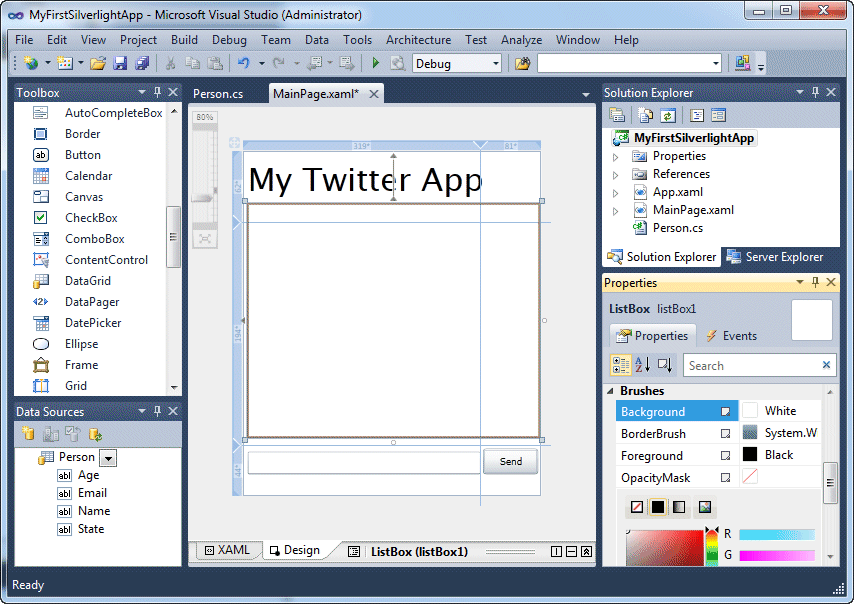Click the Cut scissors icon

[x=170, y=64]
